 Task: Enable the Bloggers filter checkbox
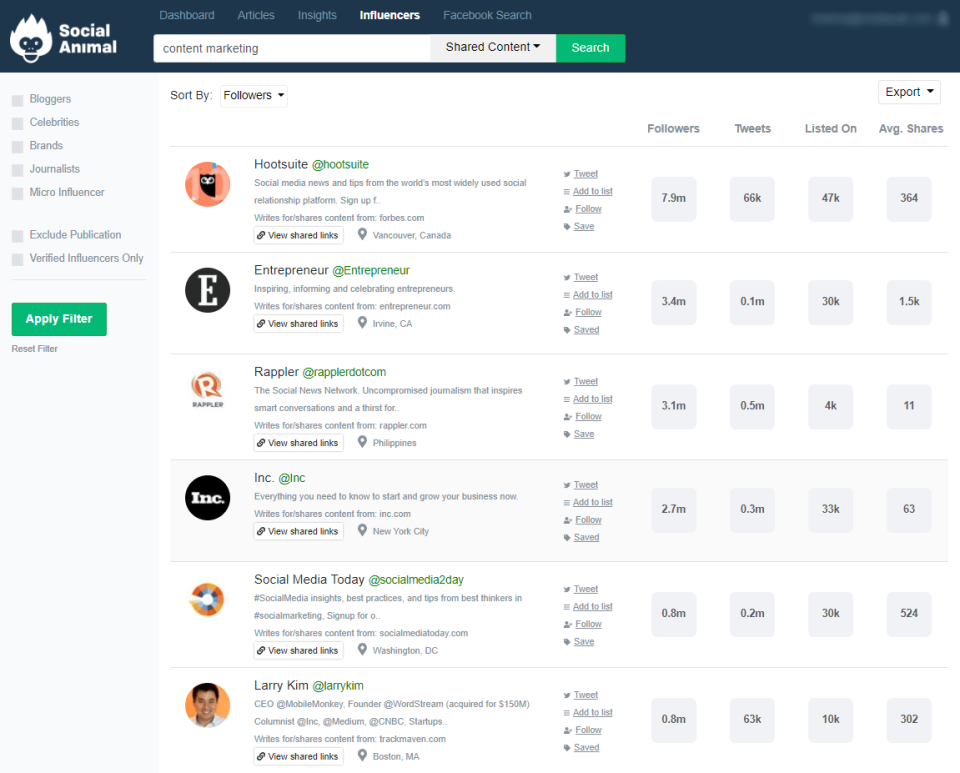(16, 99)
